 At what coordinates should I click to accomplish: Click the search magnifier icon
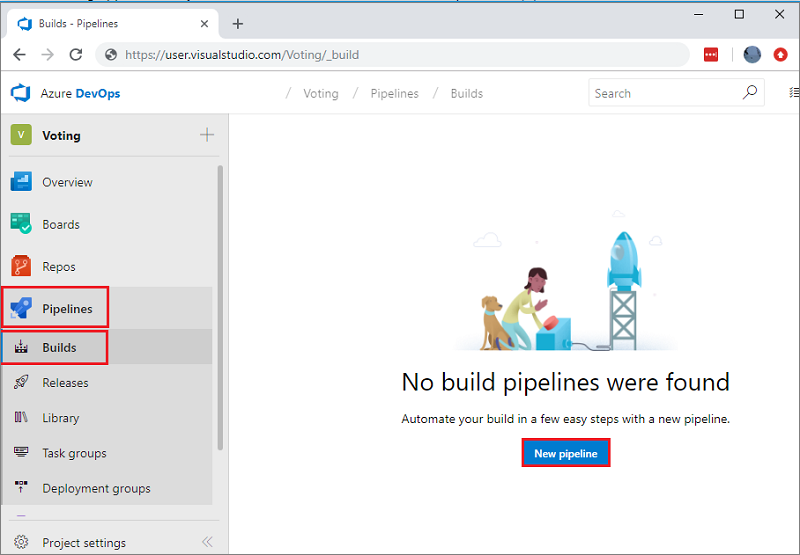click(749, 92)
